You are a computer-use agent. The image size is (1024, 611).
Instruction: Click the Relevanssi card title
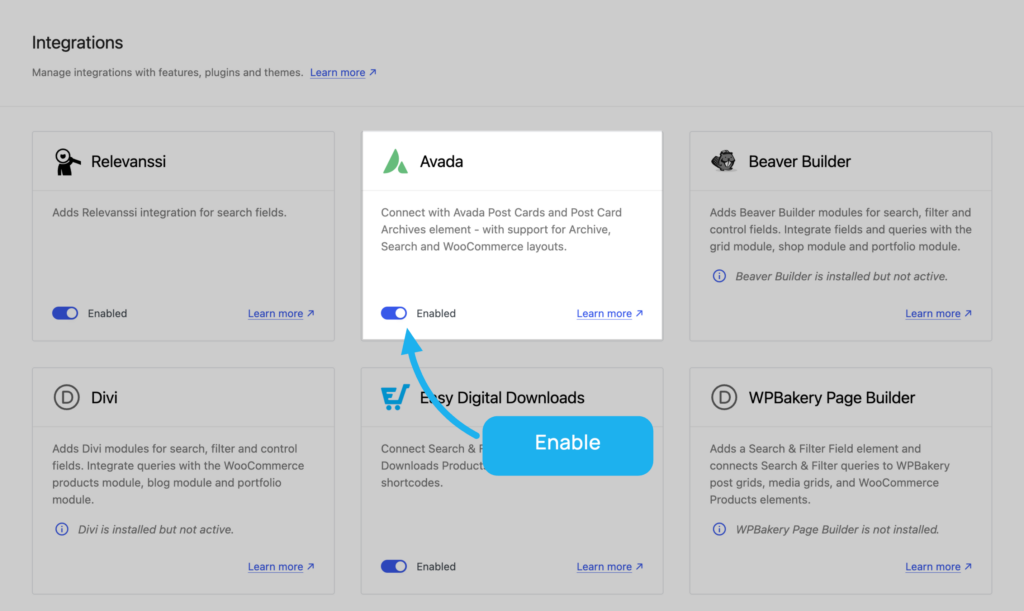128,161
